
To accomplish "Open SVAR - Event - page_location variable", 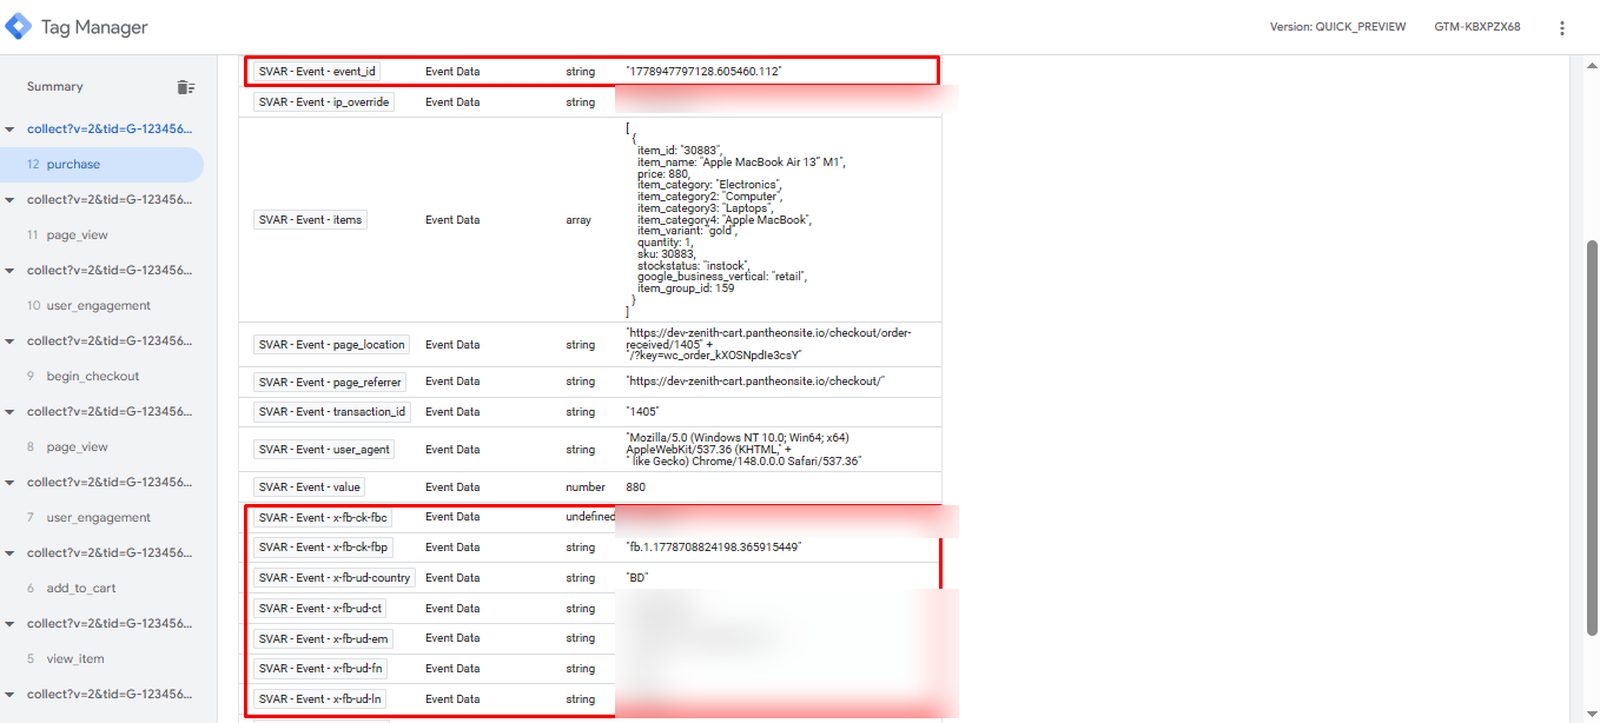I will (332, 345).
